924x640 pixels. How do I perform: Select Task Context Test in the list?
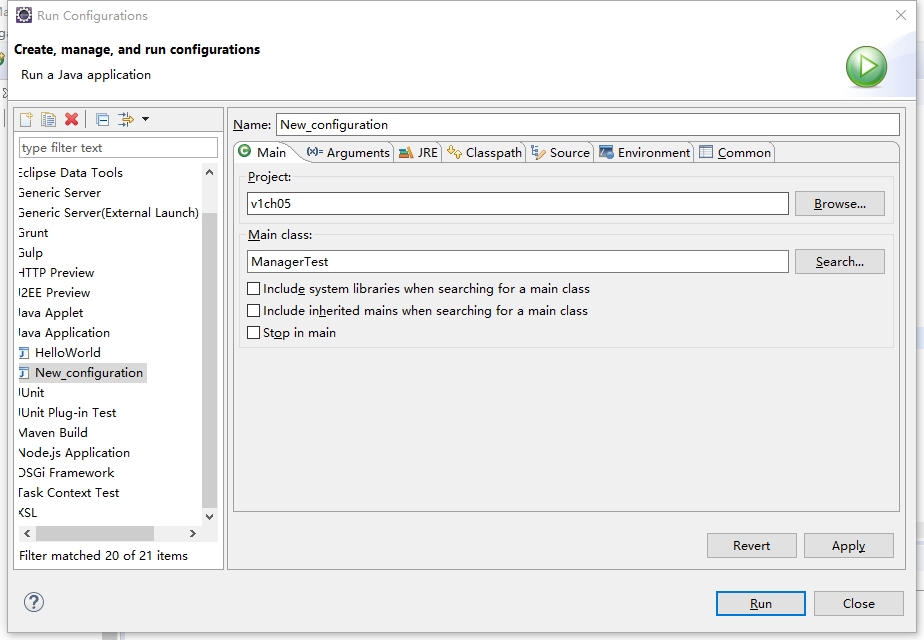tap(69, 493)
